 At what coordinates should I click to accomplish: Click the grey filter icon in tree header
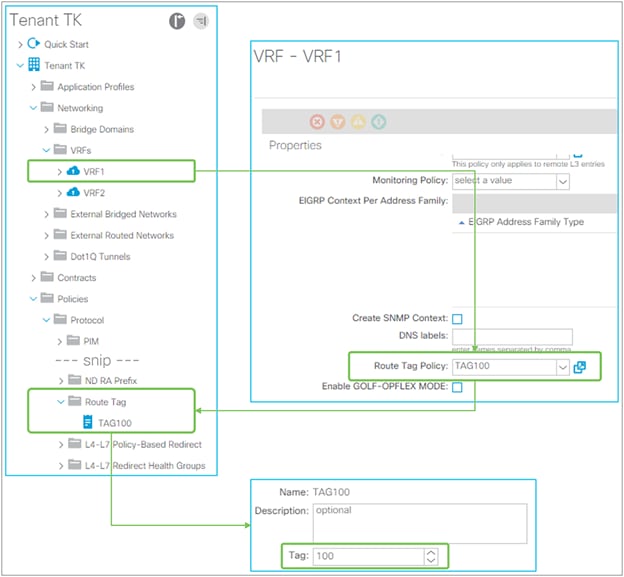click(201, 21)
